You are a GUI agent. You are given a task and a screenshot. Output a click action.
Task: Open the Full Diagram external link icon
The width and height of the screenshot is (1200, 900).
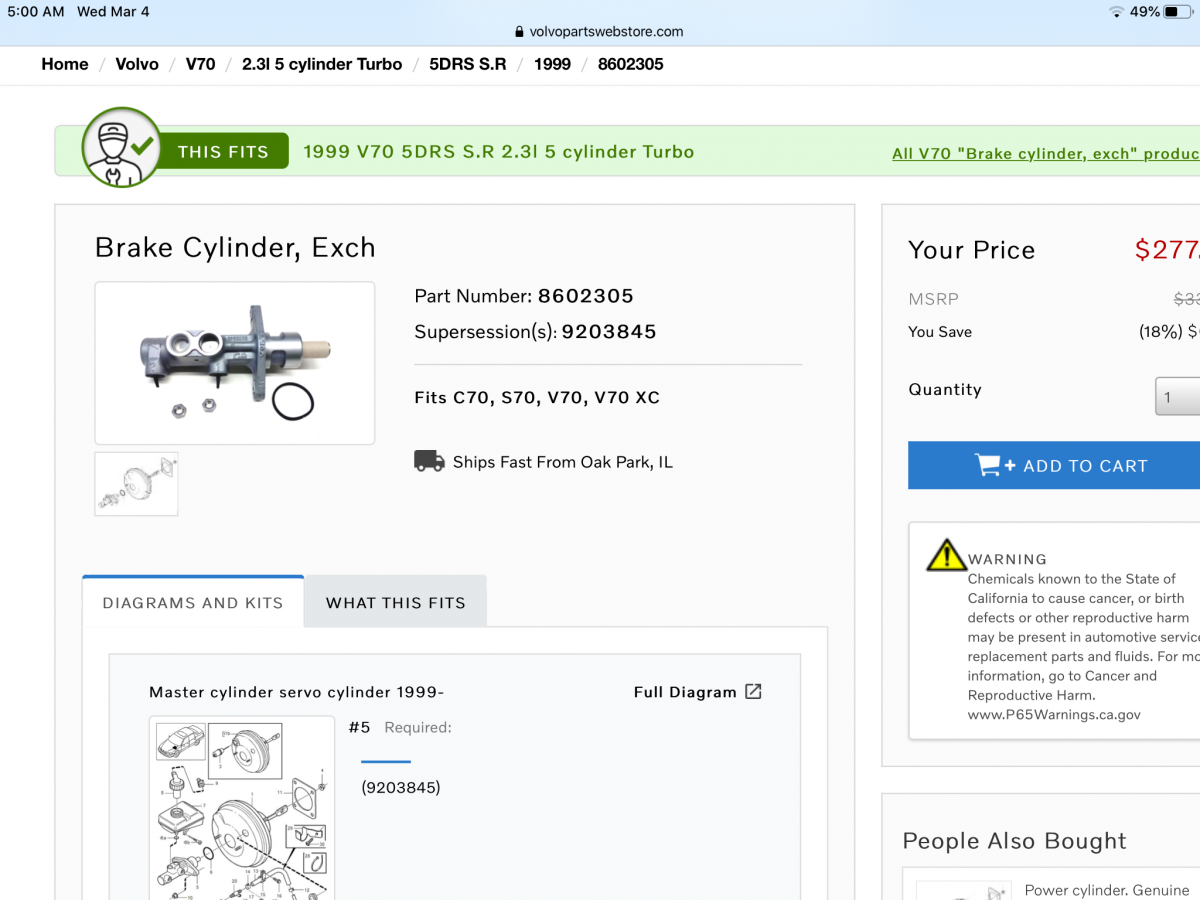(x=753, y=692)
